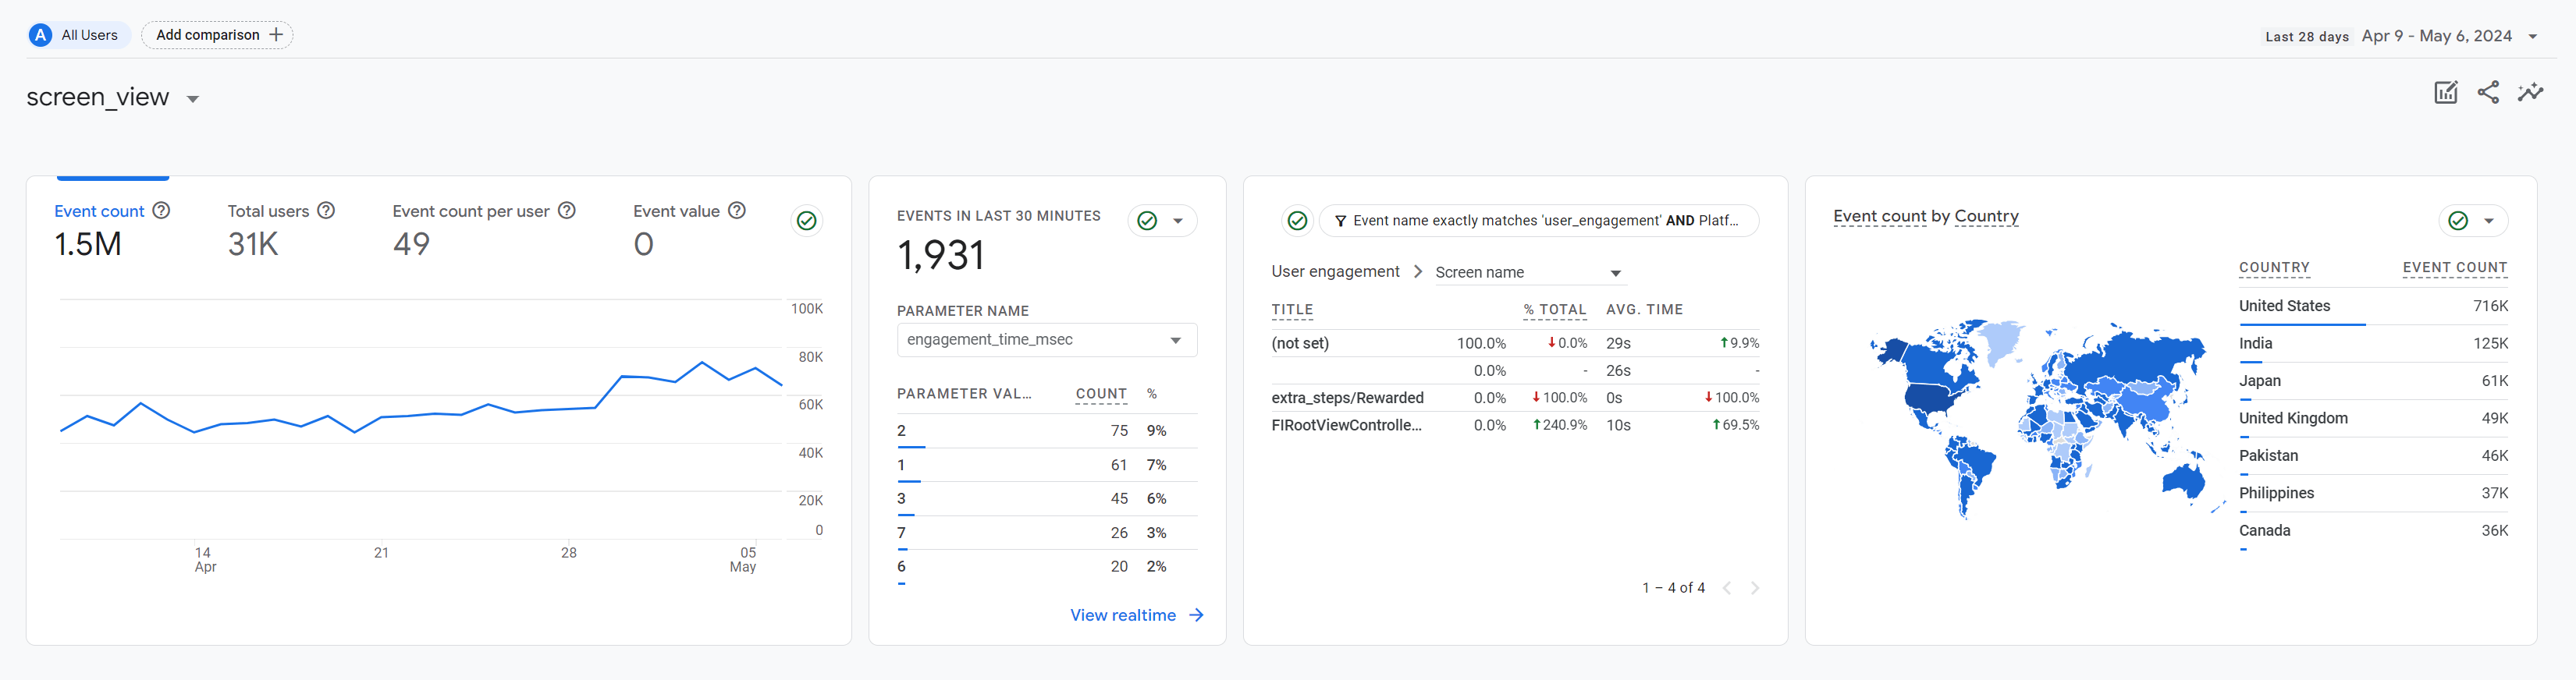Click parameter value 7 row
2576x680 pixels.
pyautogui.click(x=1047, y=533)
